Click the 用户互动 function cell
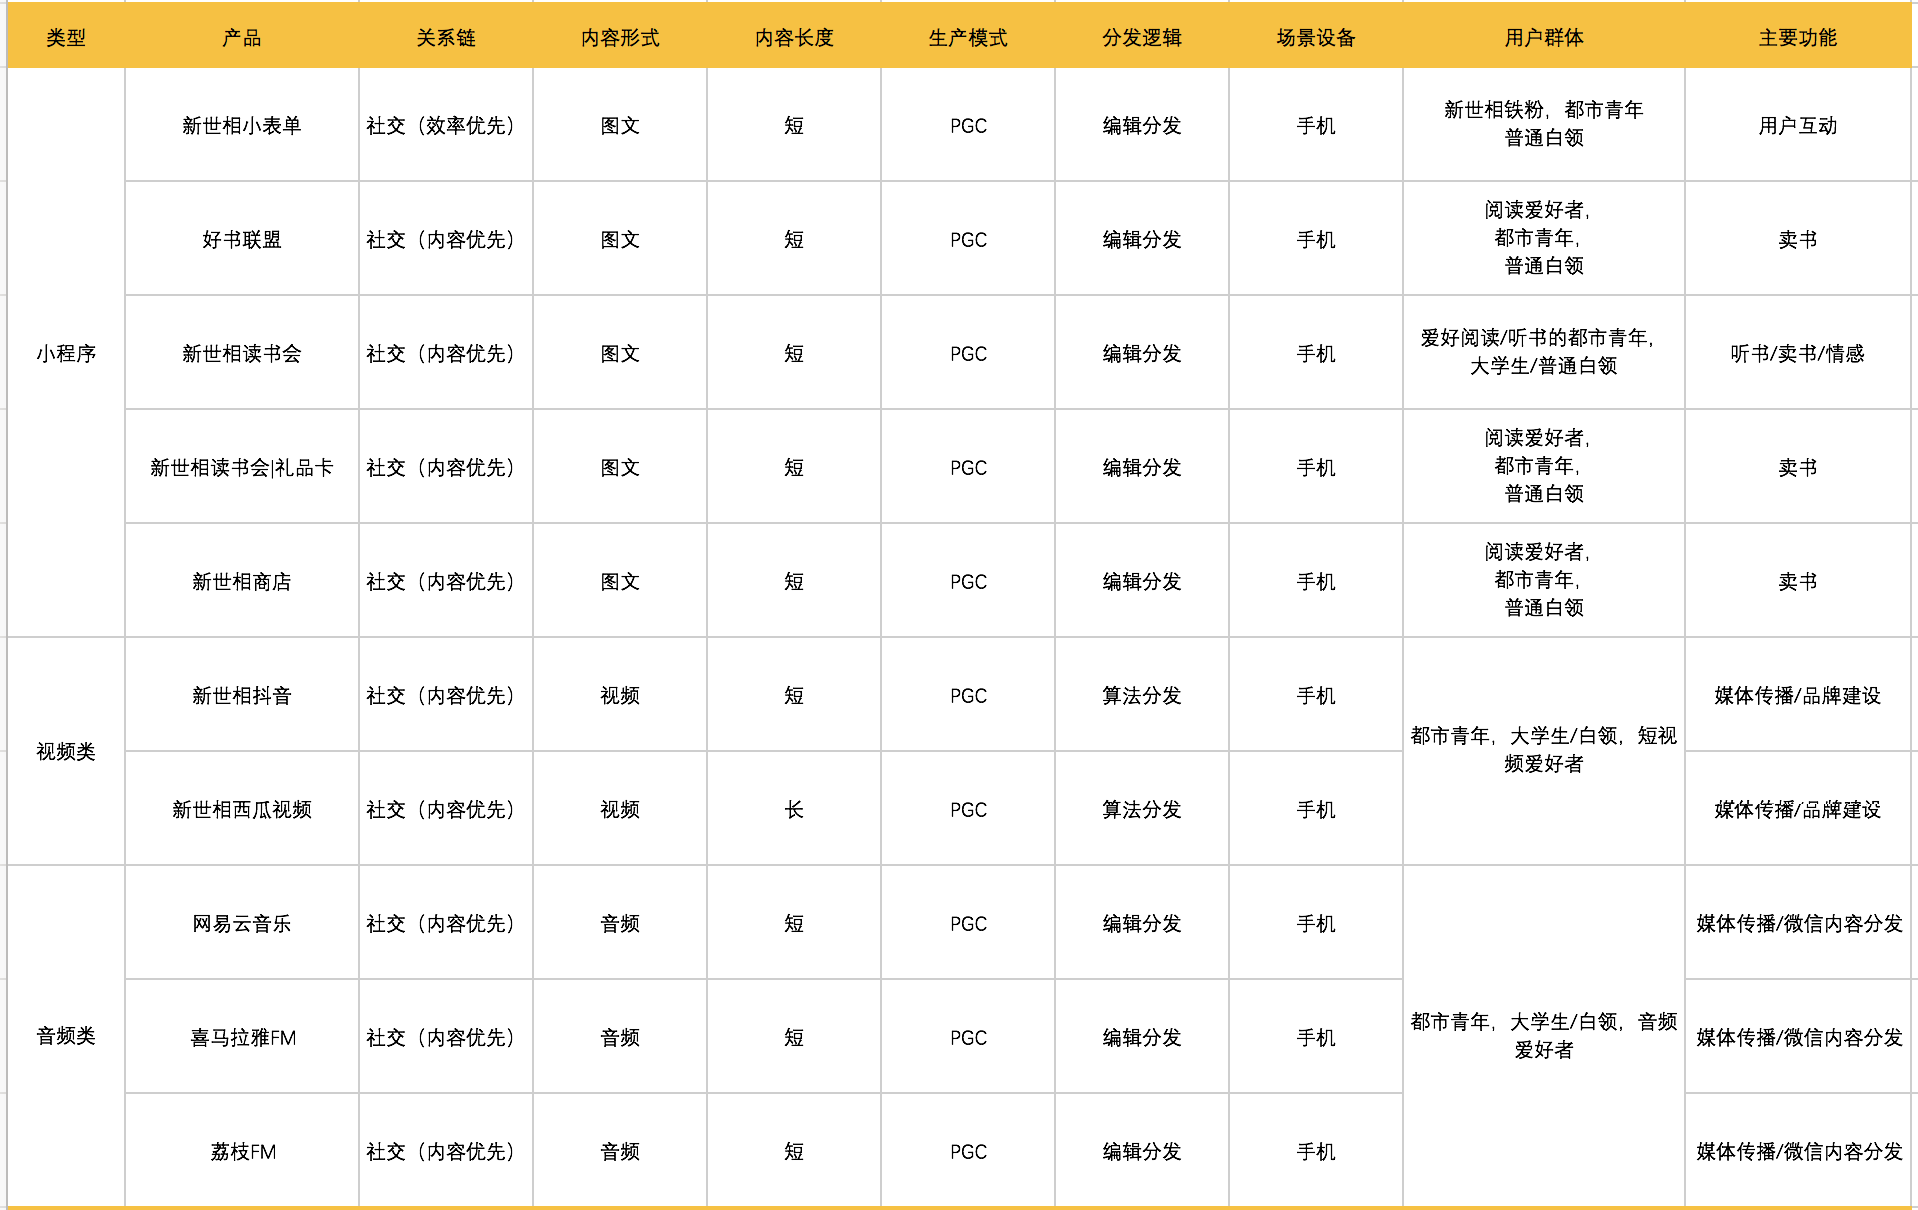 [1797, 126]
